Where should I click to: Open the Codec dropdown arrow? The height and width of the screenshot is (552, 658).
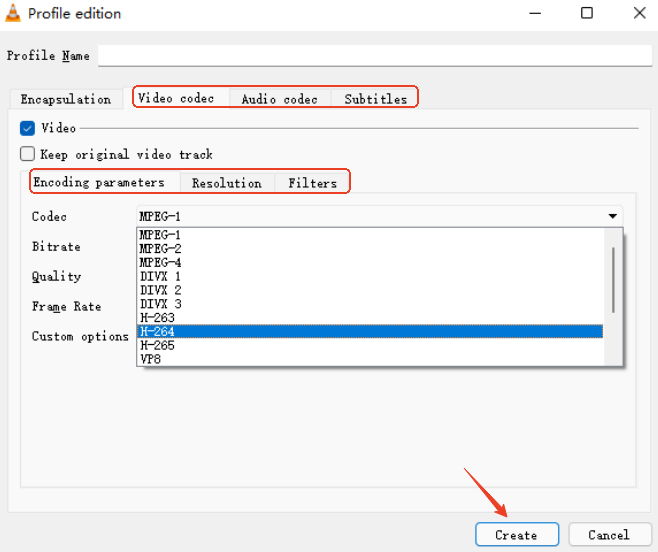tap(611, 216)
